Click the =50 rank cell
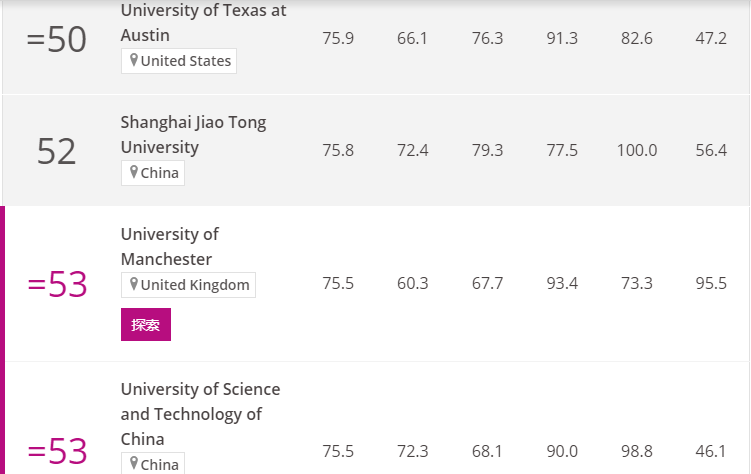Screen dimensions: 751x474 click(57, 39)
